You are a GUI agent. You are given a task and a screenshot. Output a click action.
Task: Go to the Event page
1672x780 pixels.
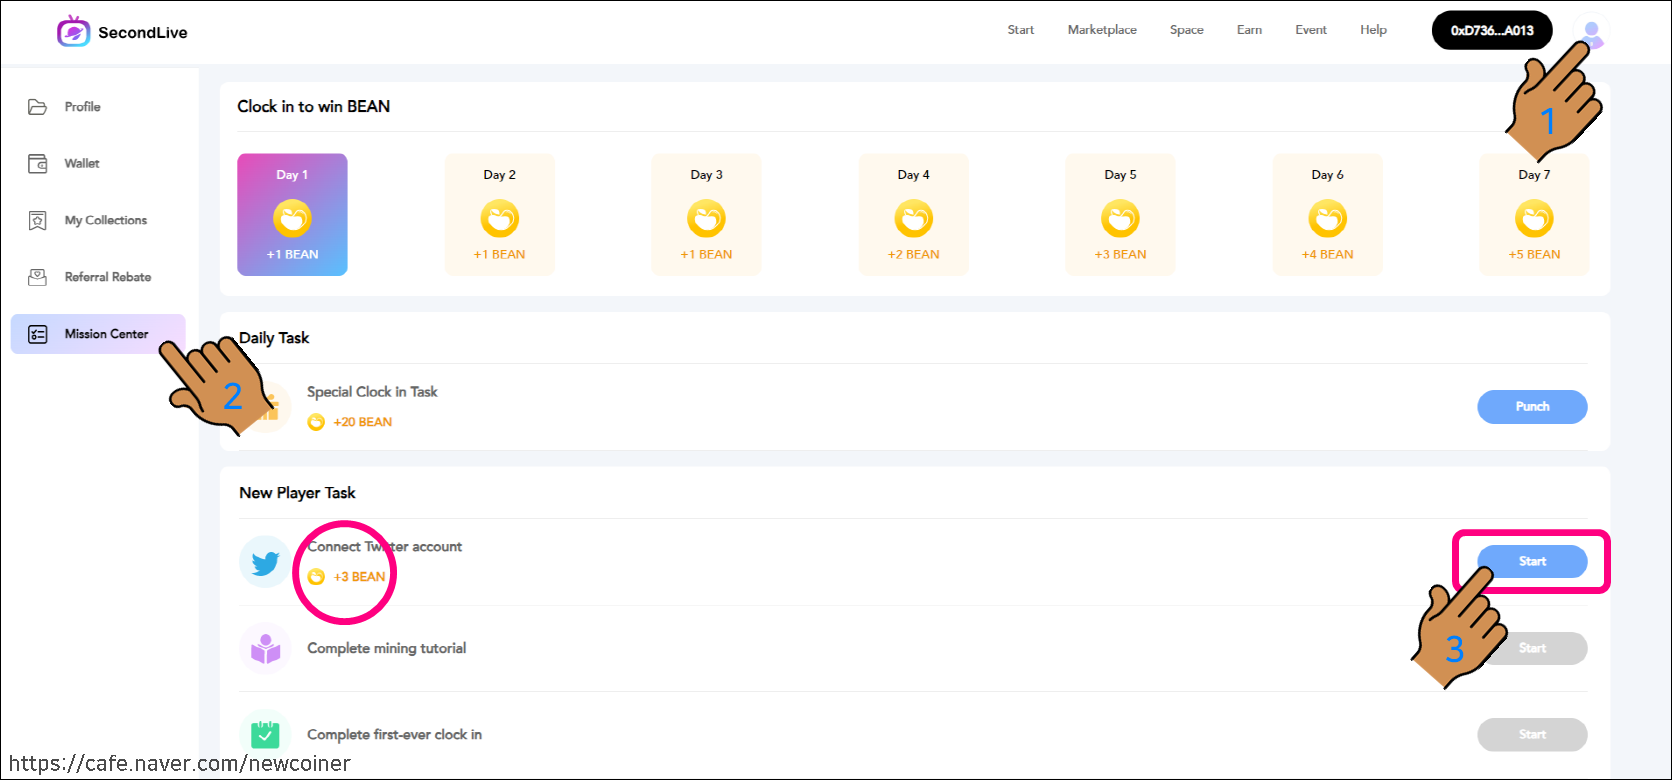tap(1311, 30)
